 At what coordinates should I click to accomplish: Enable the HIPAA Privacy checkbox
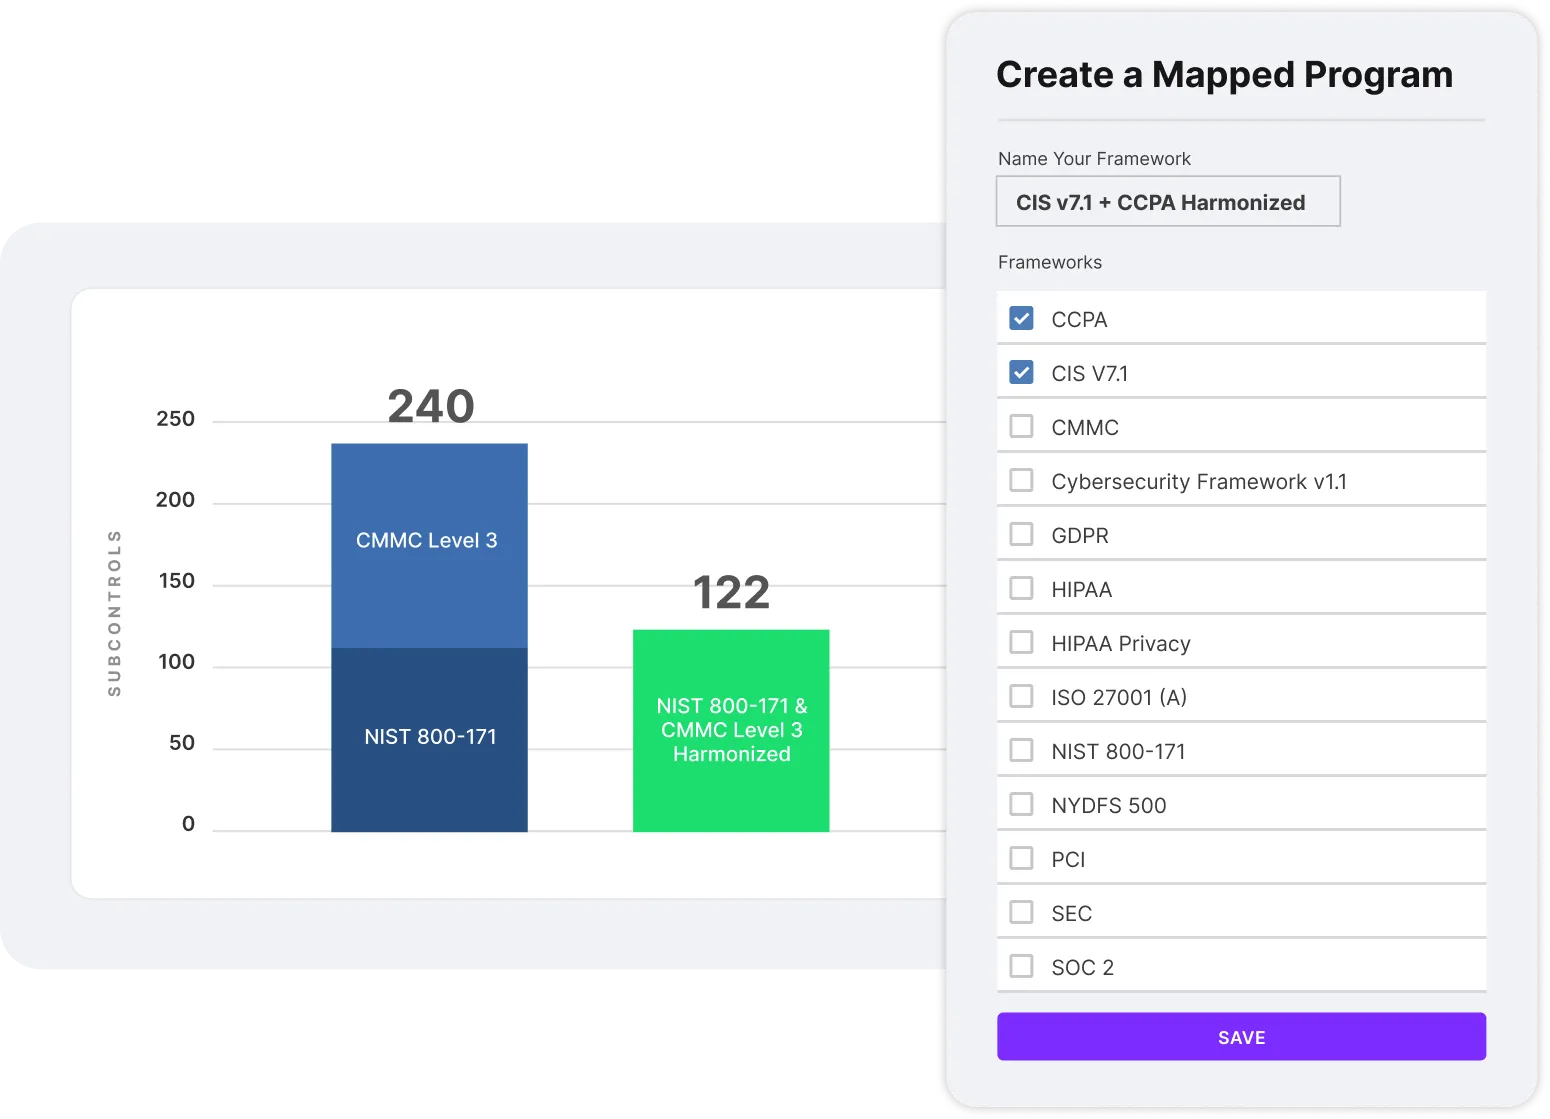tap(1021, 643)
